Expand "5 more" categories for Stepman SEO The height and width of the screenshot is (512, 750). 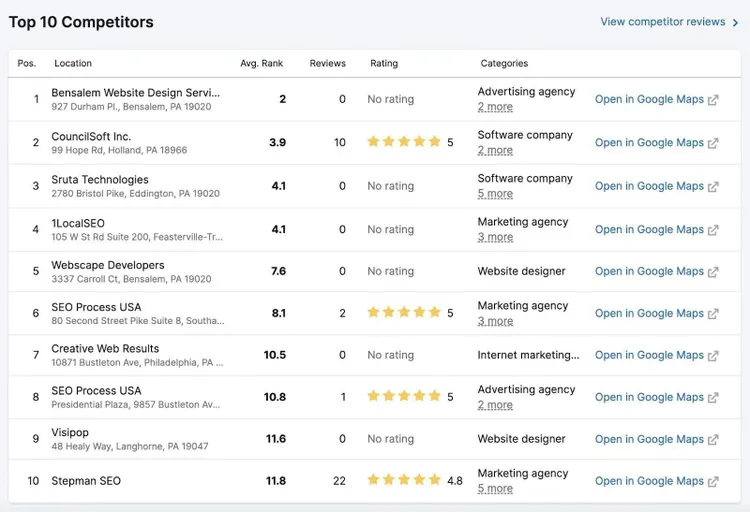pos(495,489)
